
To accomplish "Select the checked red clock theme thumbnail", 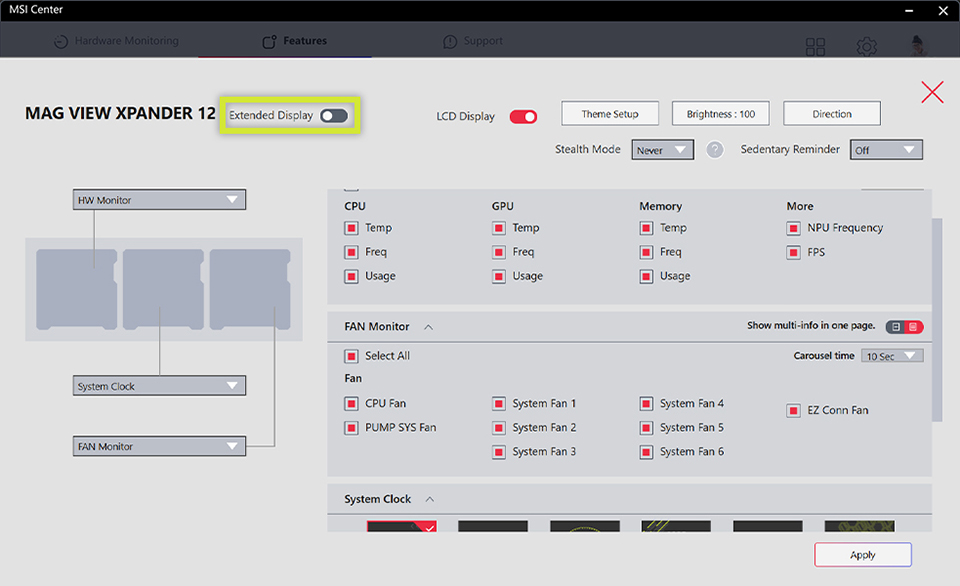I will pyautogui.click(x=402, y=526).
